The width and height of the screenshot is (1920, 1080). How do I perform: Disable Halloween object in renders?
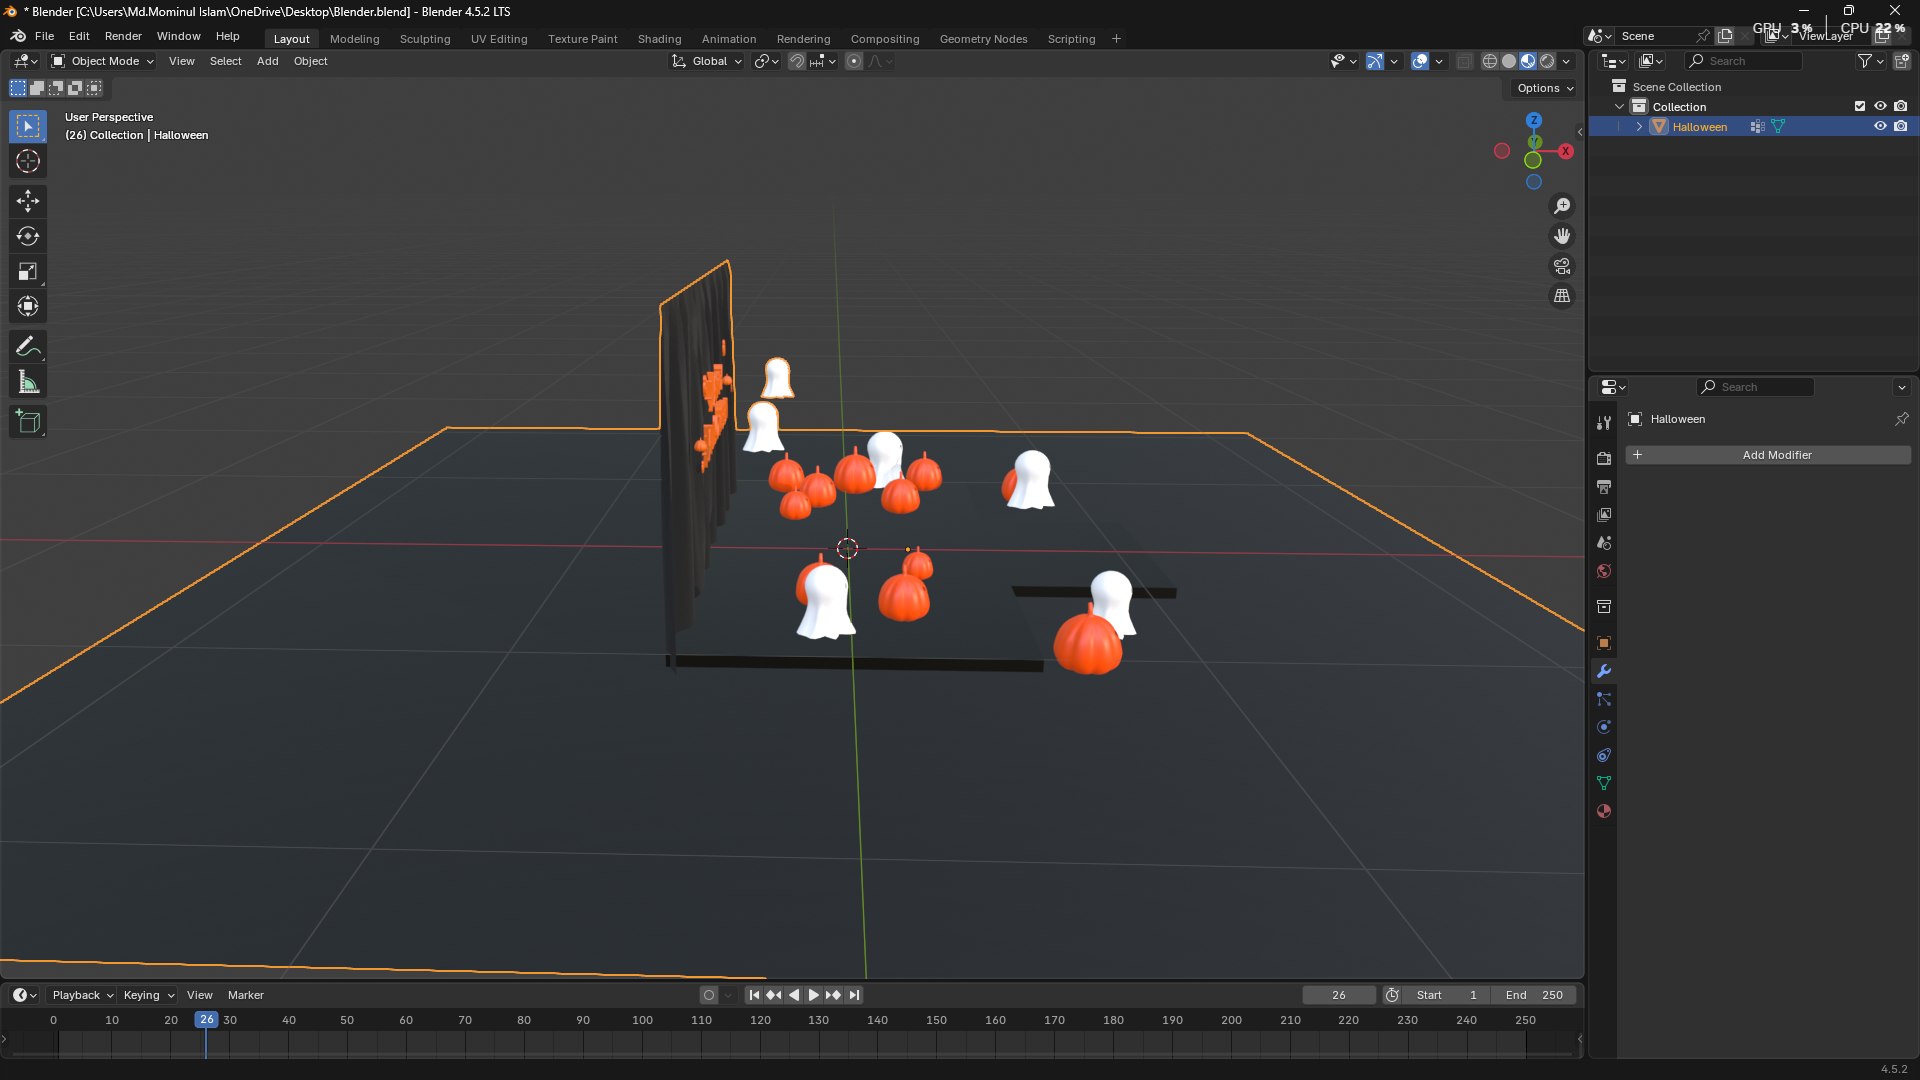[x=1901, y=126]
